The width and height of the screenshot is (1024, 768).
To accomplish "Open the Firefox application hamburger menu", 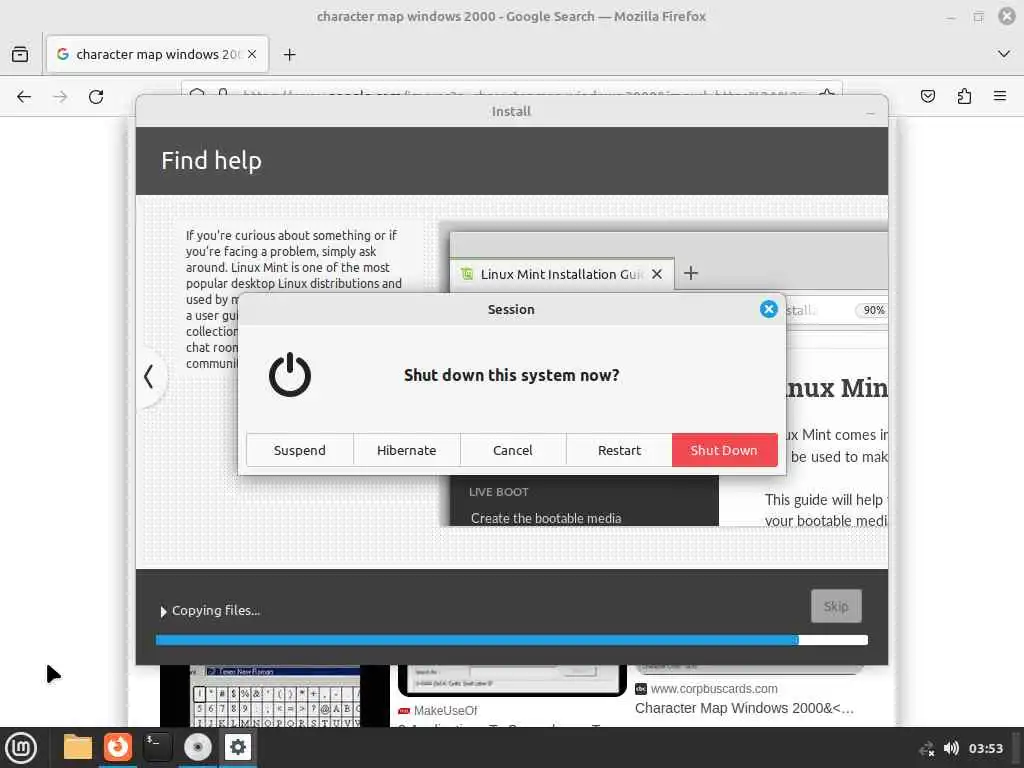I will 1000,97.
